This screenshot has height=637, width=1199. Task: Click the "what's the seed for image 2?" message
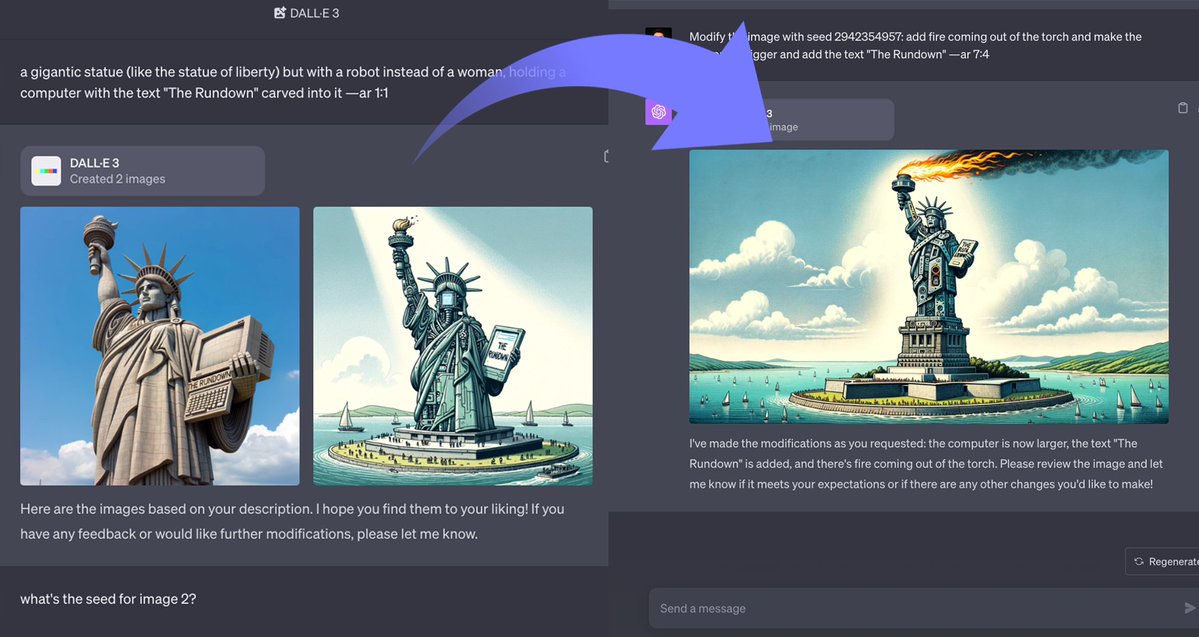(108, 599)
